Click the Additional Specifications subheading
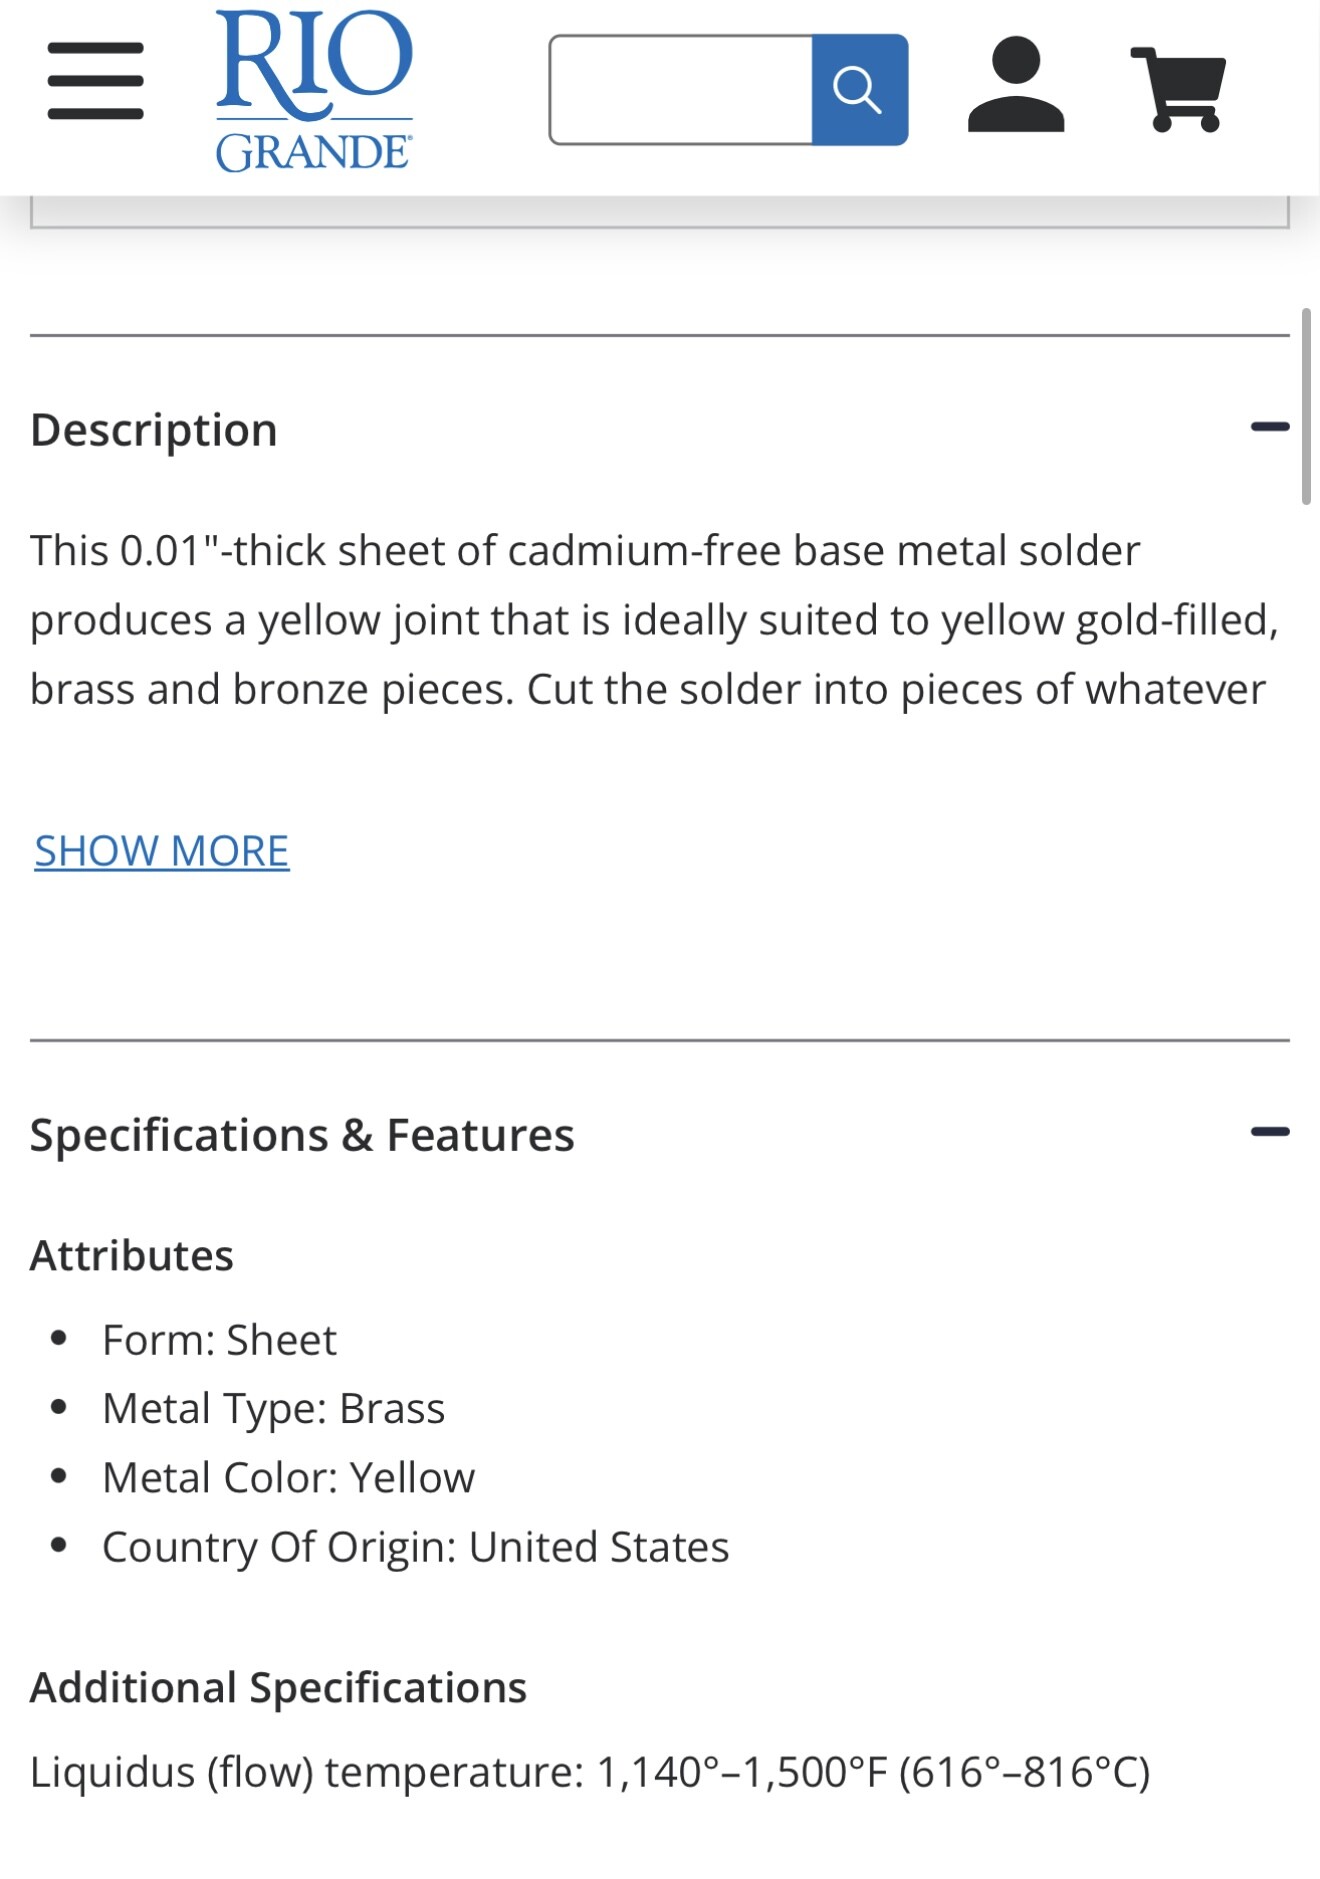 point(278,1687)
